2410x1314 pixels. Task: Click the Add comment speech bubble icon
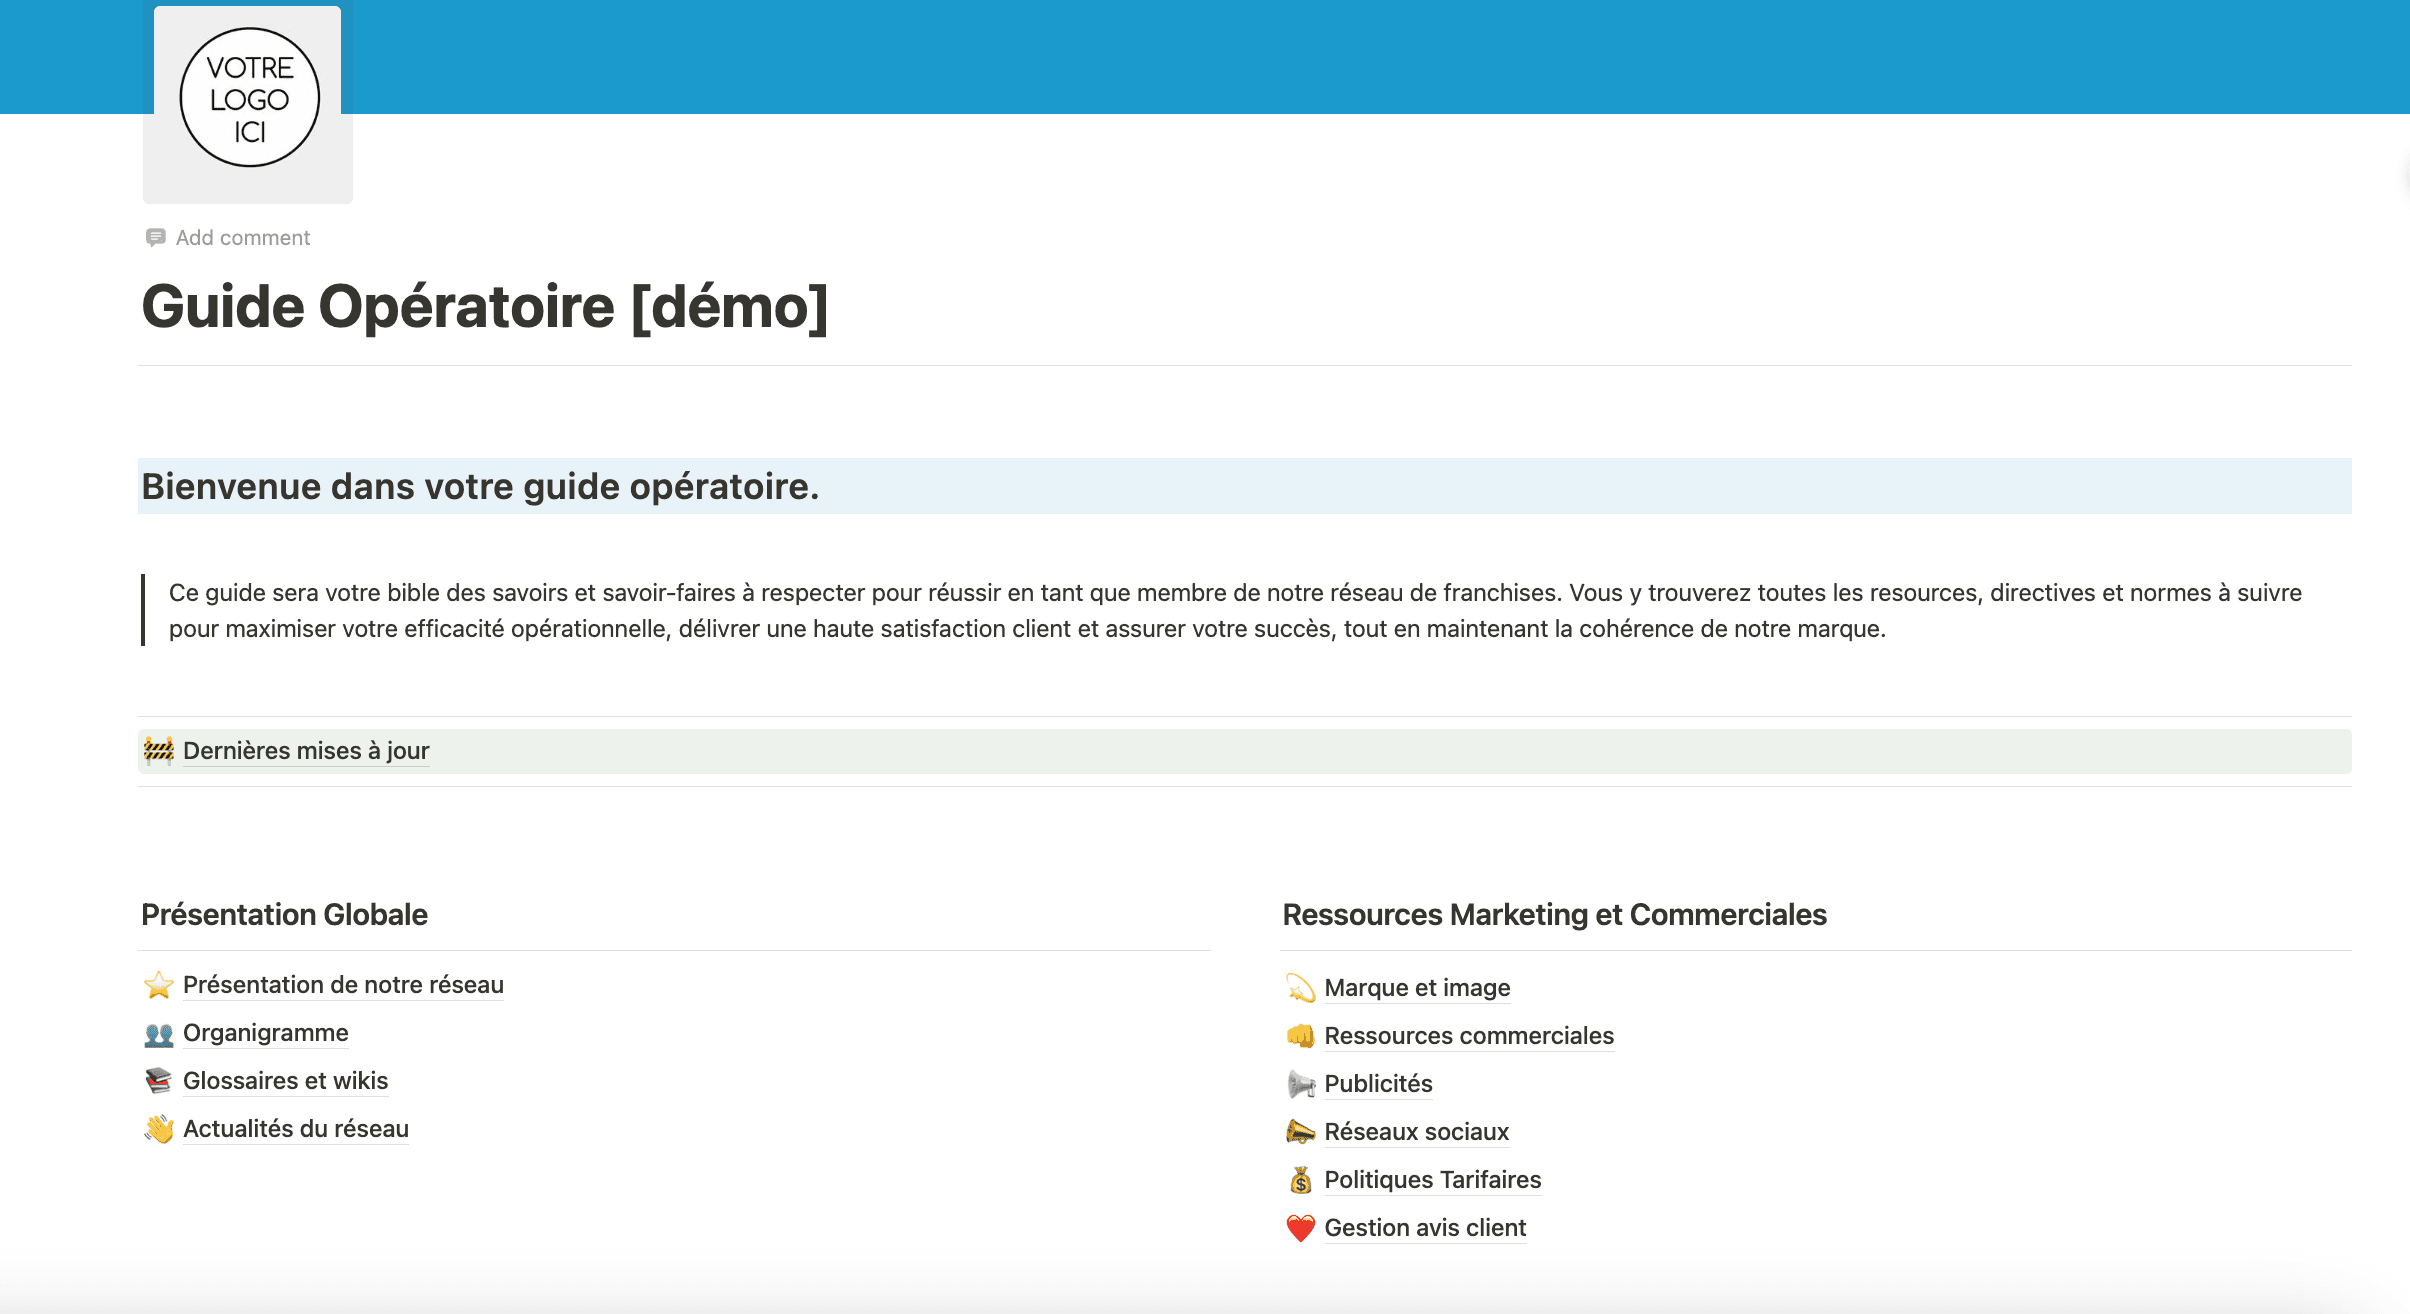(x=155, y=237)
